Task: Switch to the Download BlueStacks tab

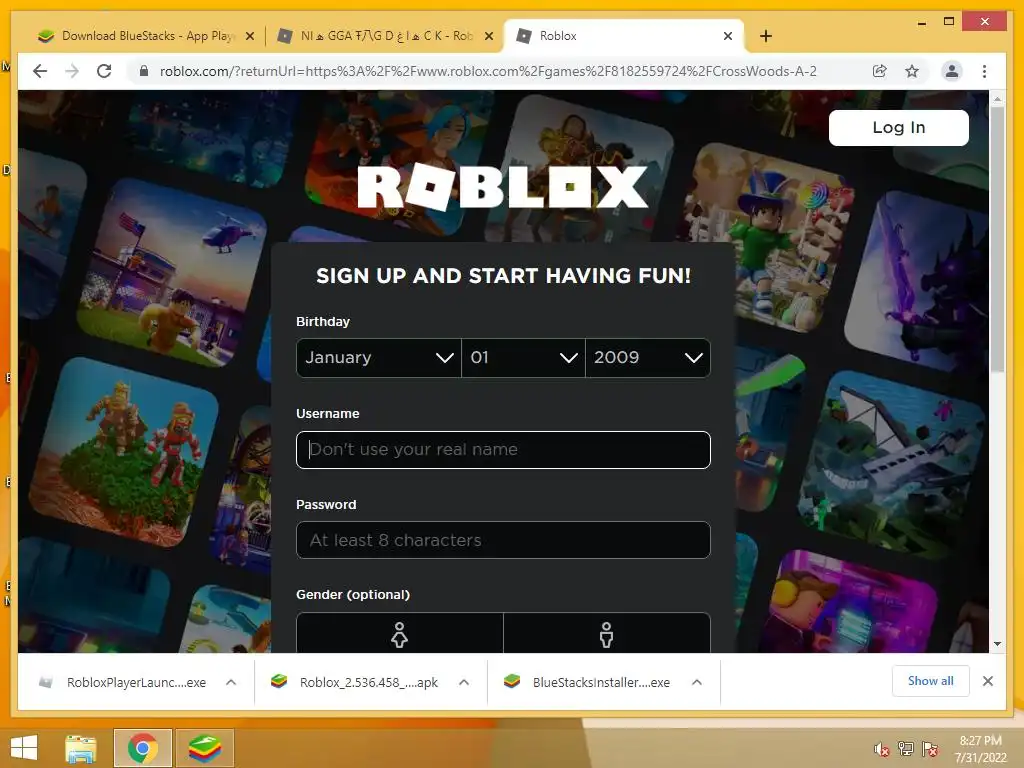Action: click(x=146, y=36)
